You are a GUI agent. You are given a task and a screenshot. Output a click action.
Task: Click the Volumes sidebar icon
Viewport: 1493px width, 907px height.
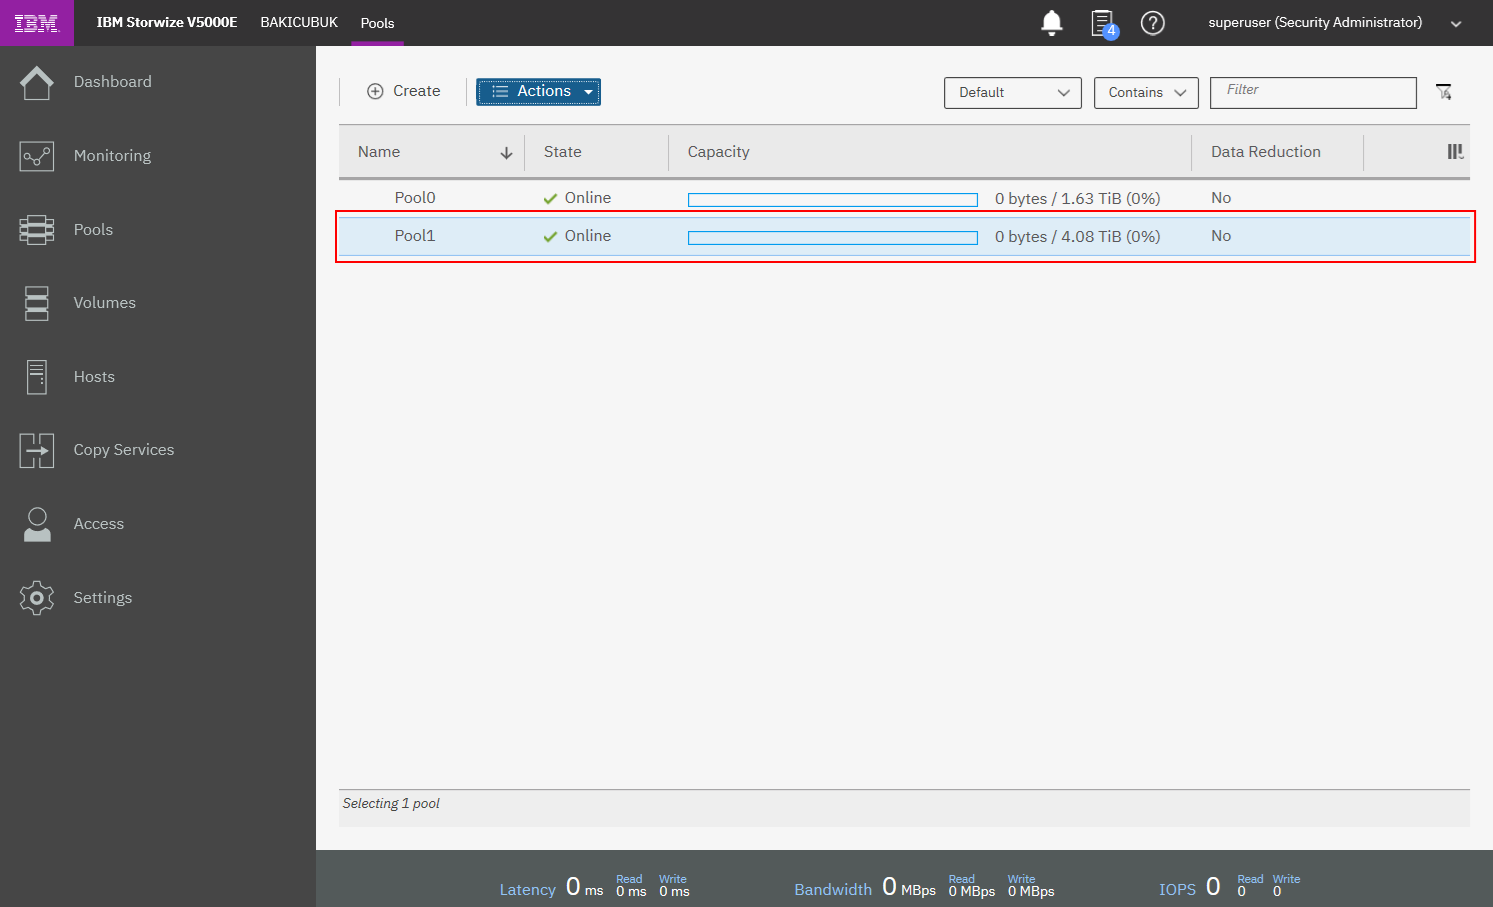coord(37,303)
